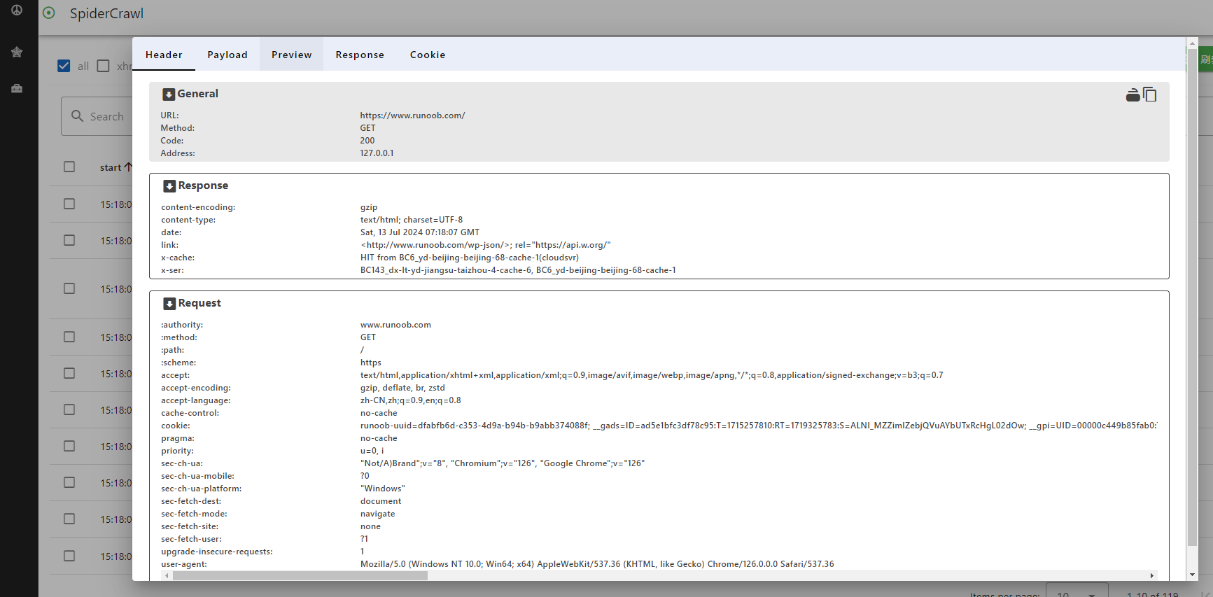The width and height of the screenshot is (1213, 597).
Task: Click the curling stone icon in General panel
Action: pos(1132,95)
